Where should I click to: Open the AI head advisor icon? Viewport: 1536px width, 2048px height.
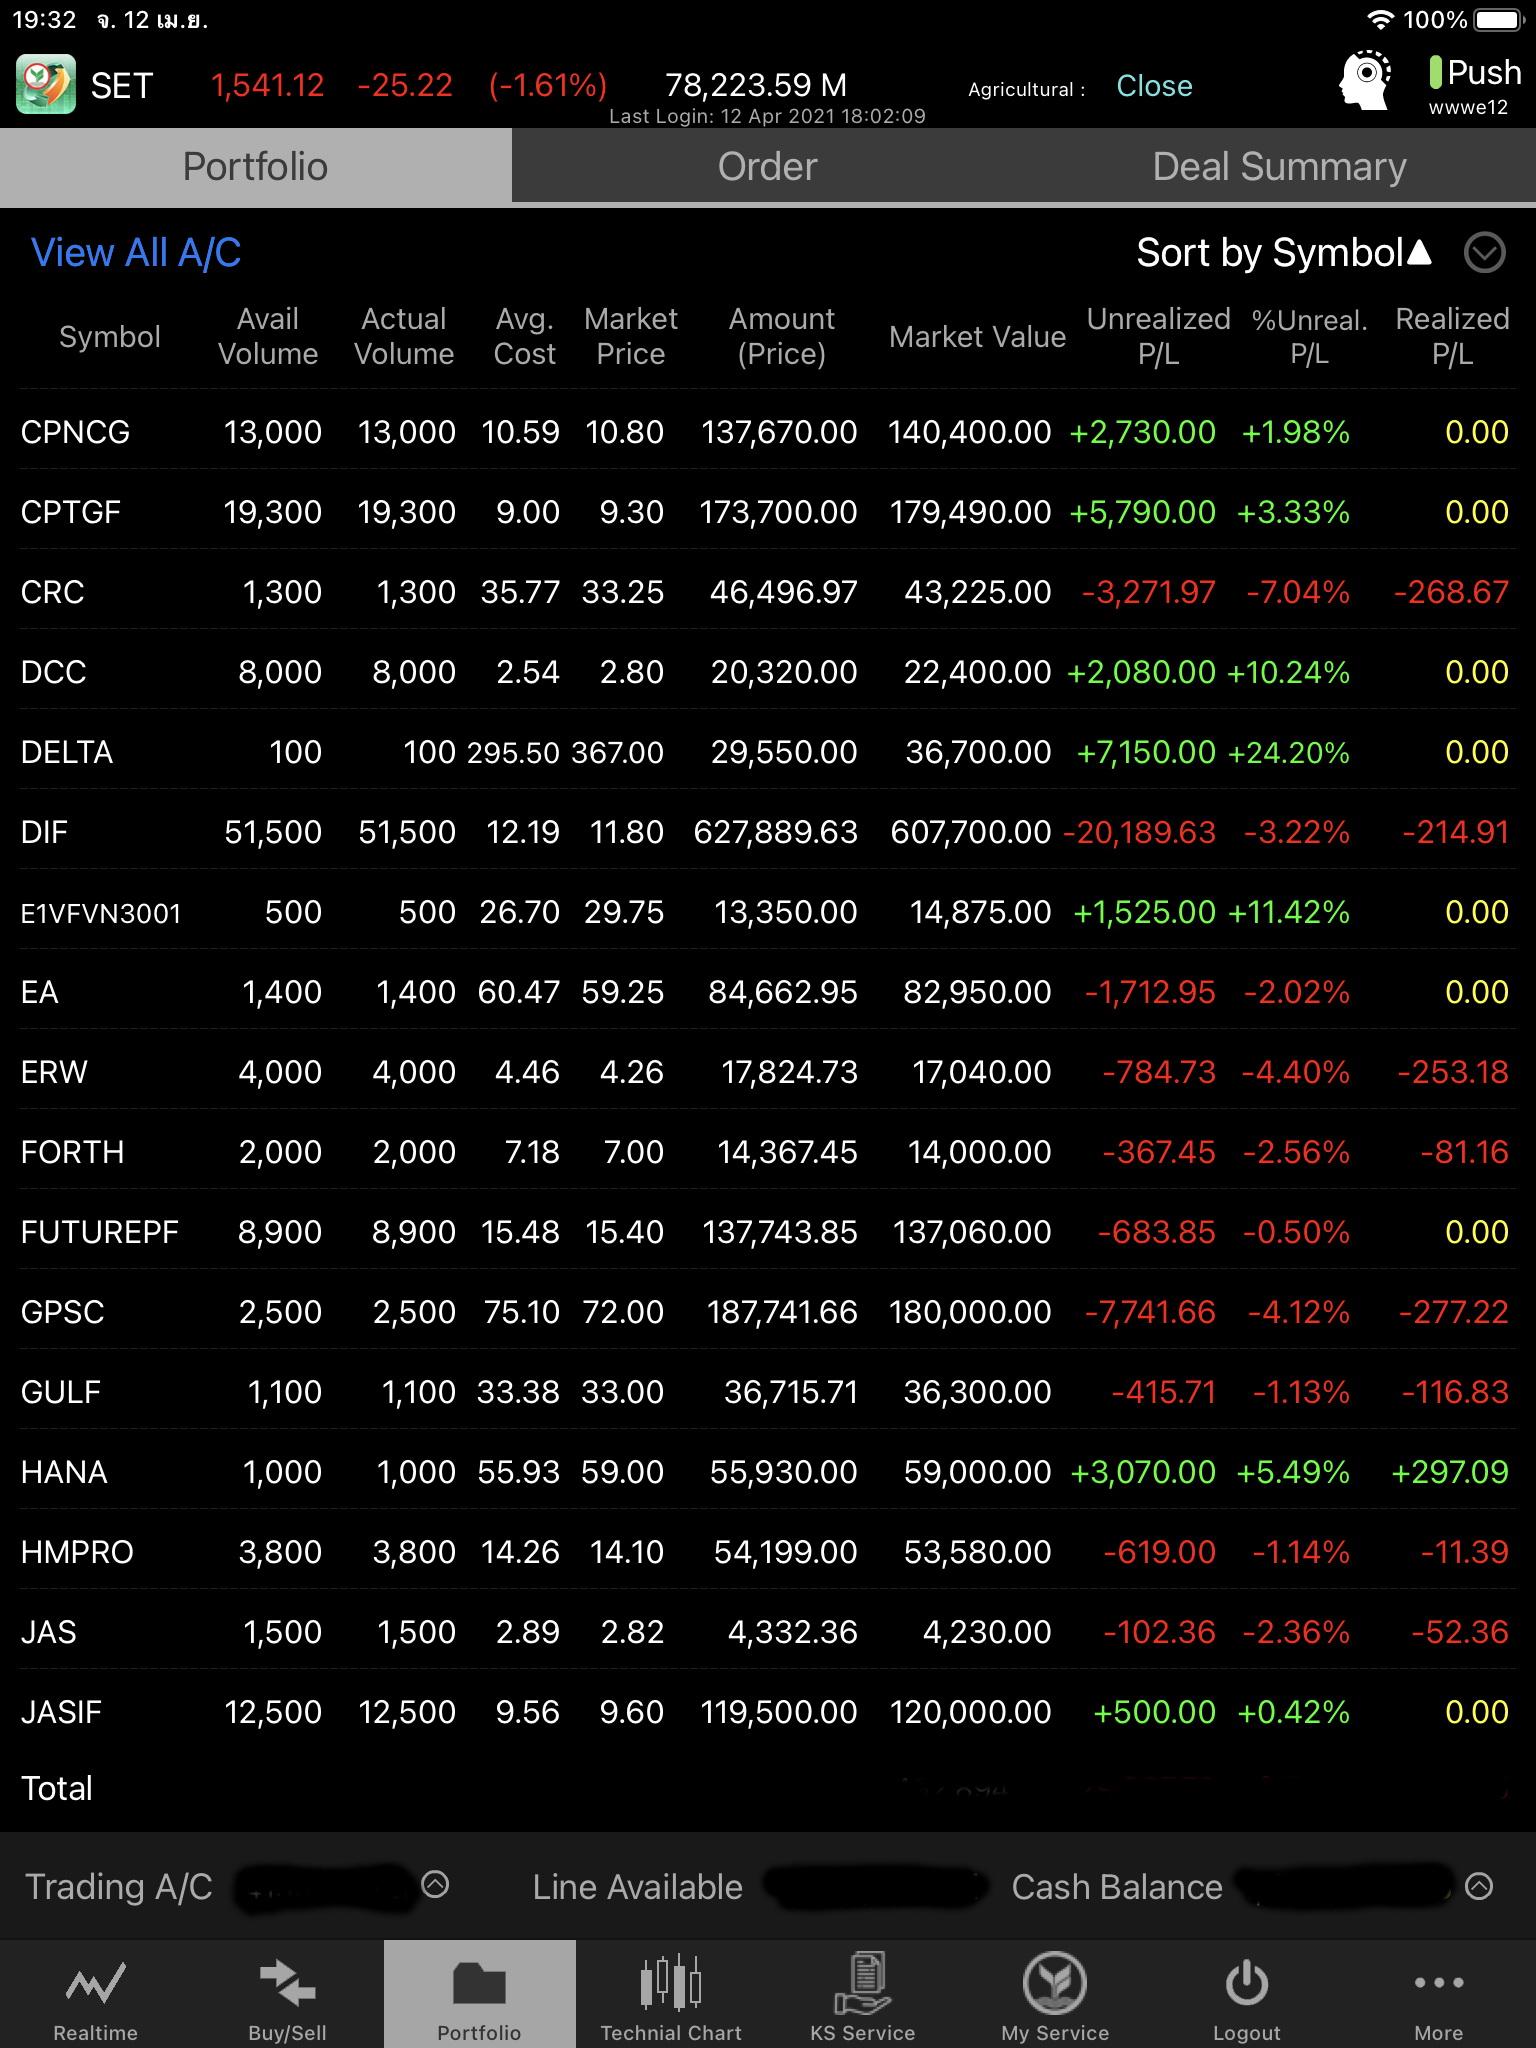1365,80
